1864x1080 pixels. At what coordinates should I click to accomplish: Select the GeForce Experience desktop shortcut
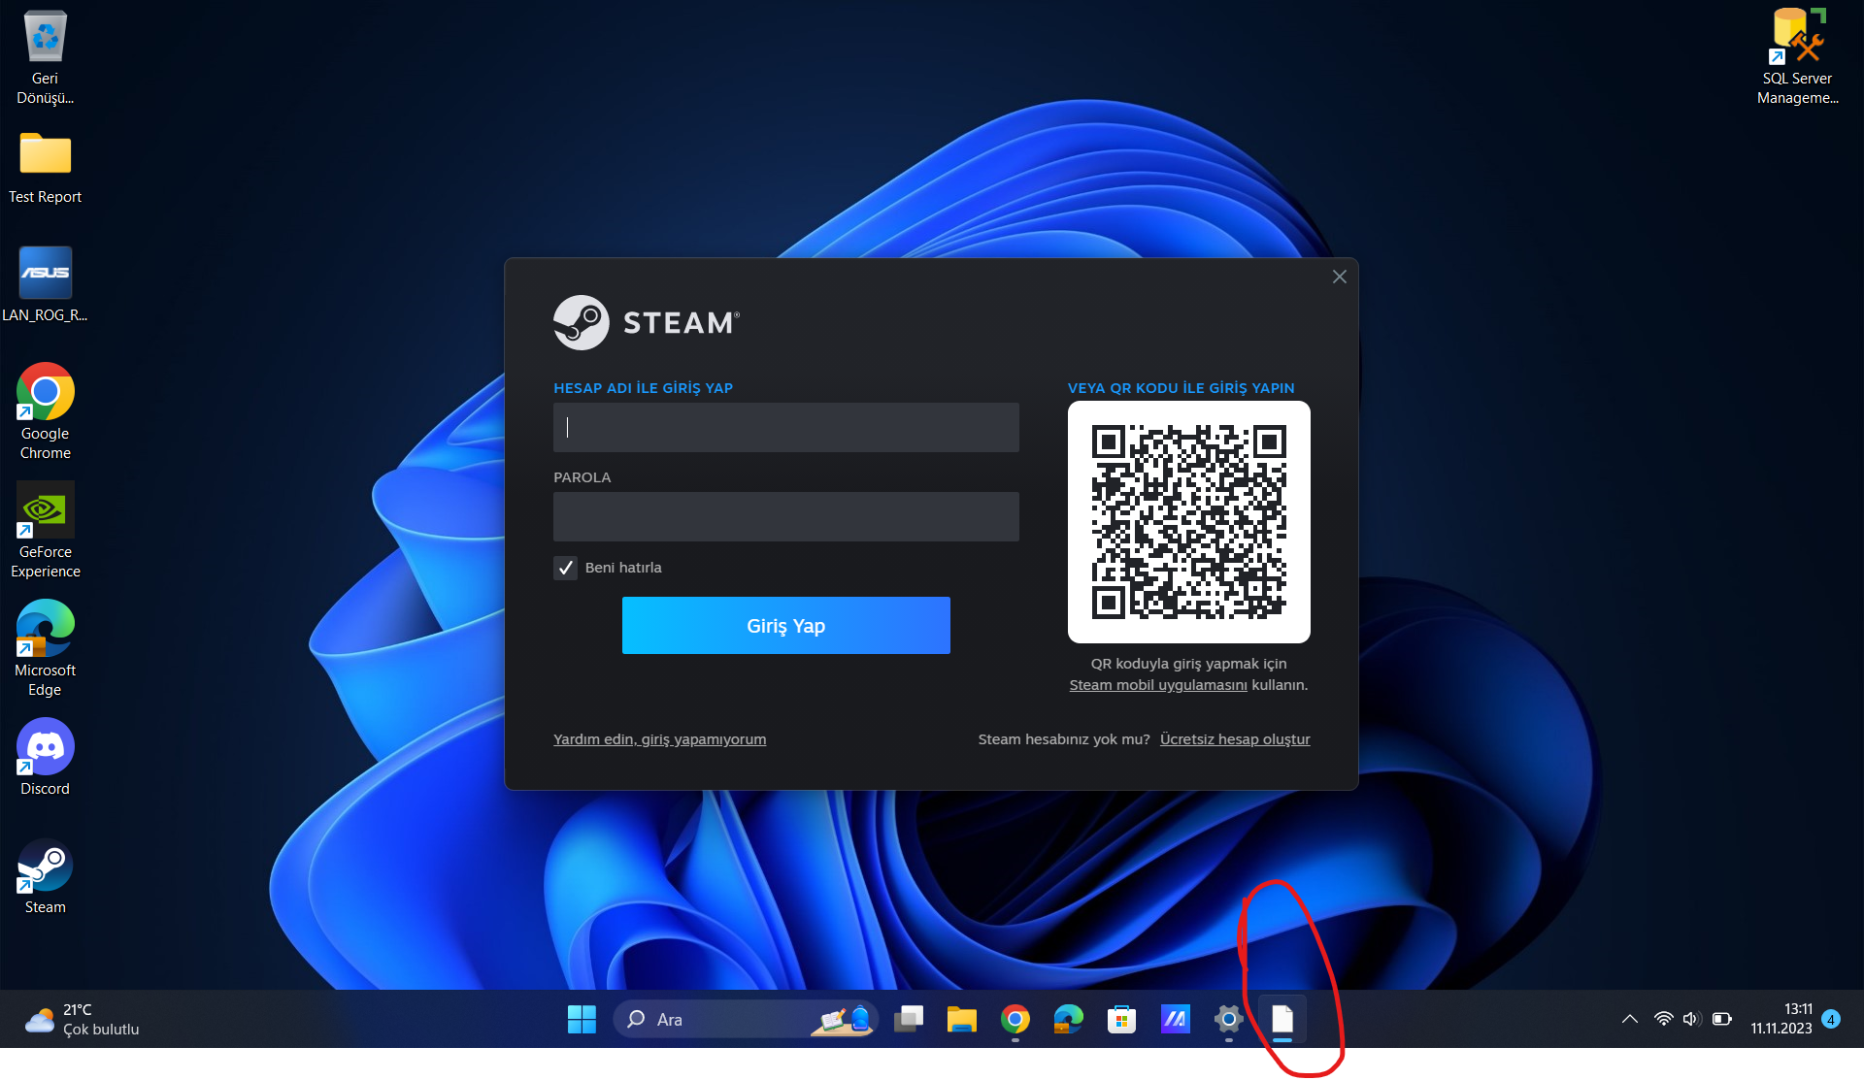[x=45, y=530]
